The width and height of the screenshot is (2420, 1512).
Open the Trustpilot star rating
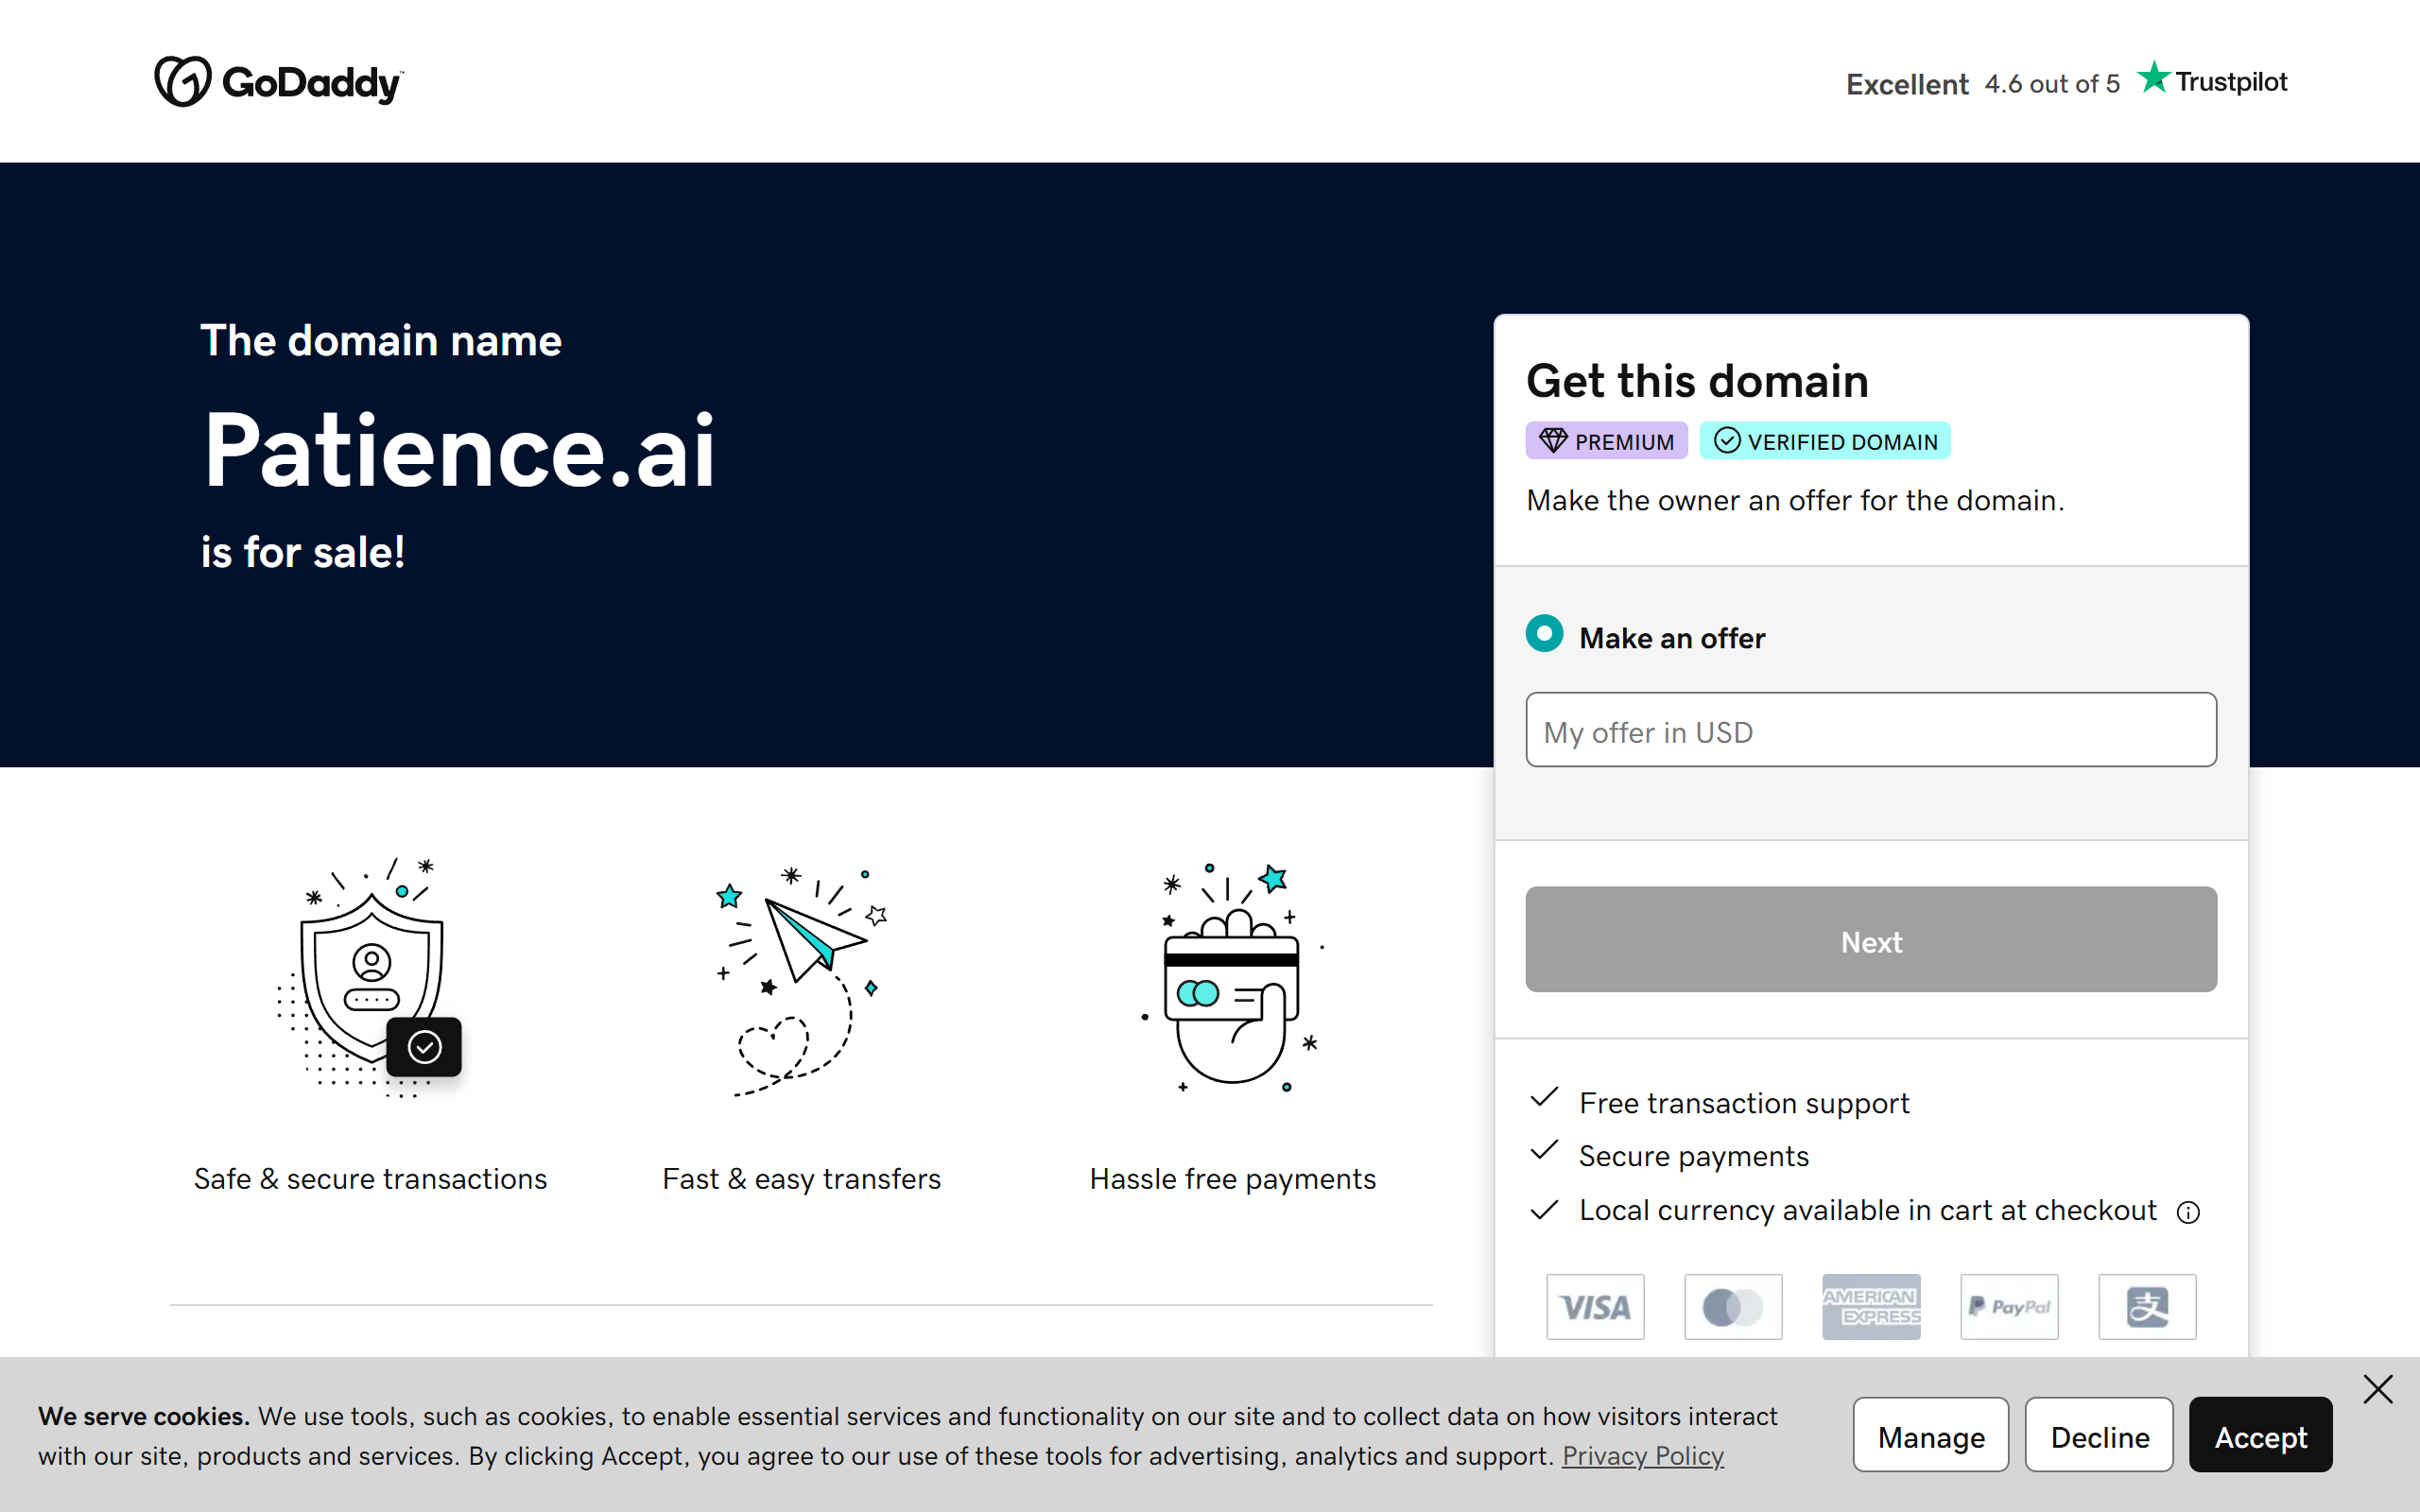tap(2066, 82)
